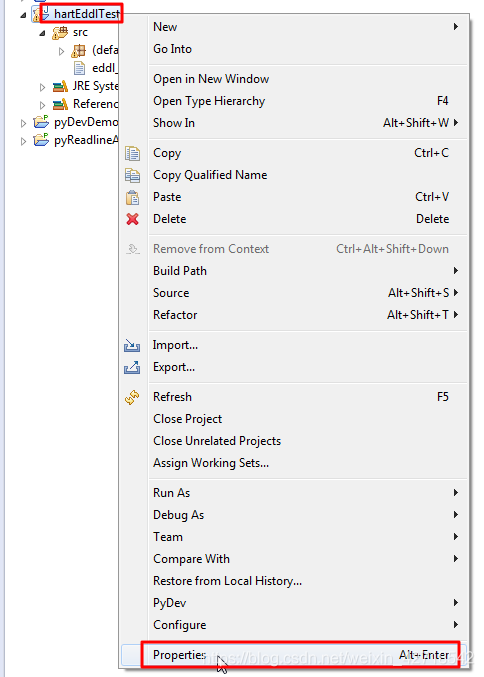Click the pyReadline project folder icon
The image size is (484, 677).
41,140
